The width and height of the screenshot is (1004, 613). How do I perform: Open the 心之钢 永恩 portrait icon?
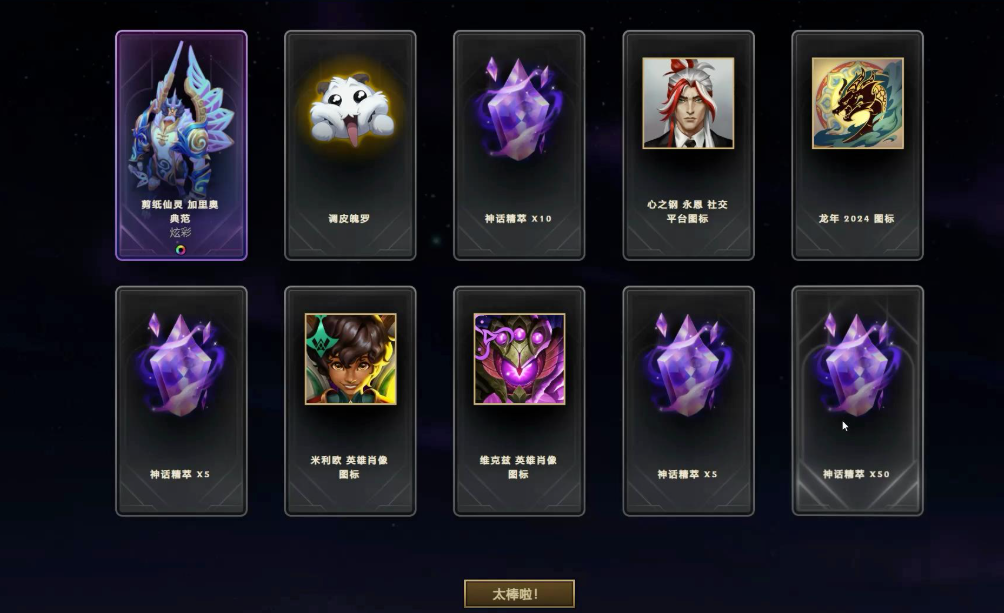coord(688,103)
